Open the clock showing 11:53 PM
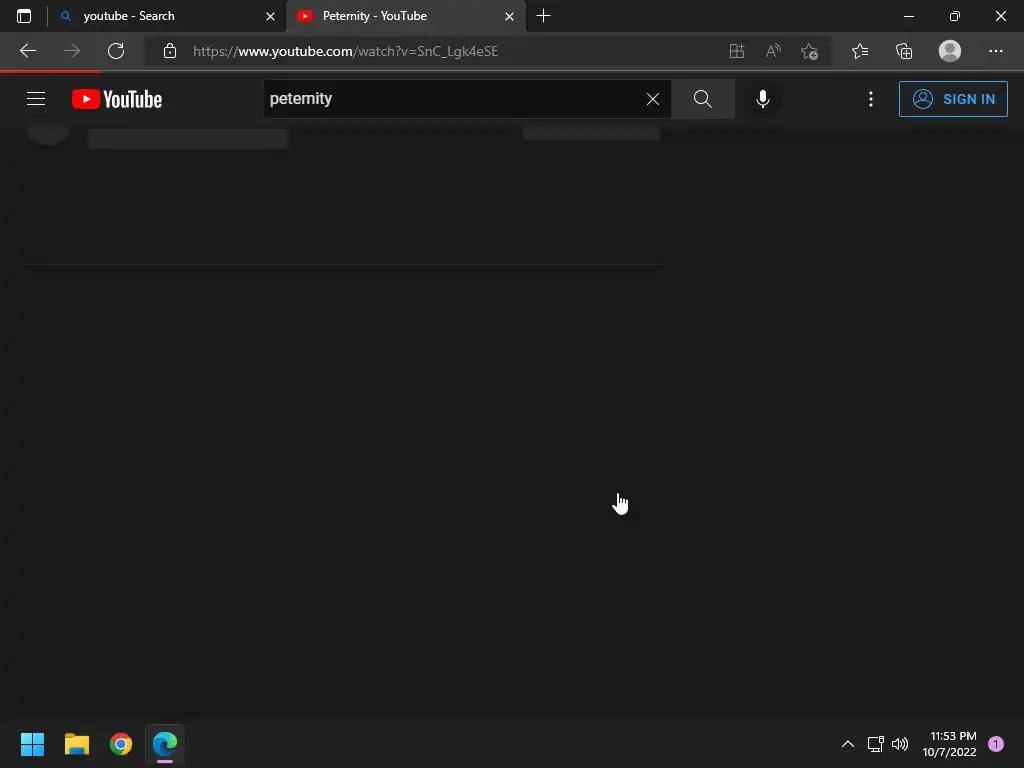 pyautogui.click(x=949, y=744)
